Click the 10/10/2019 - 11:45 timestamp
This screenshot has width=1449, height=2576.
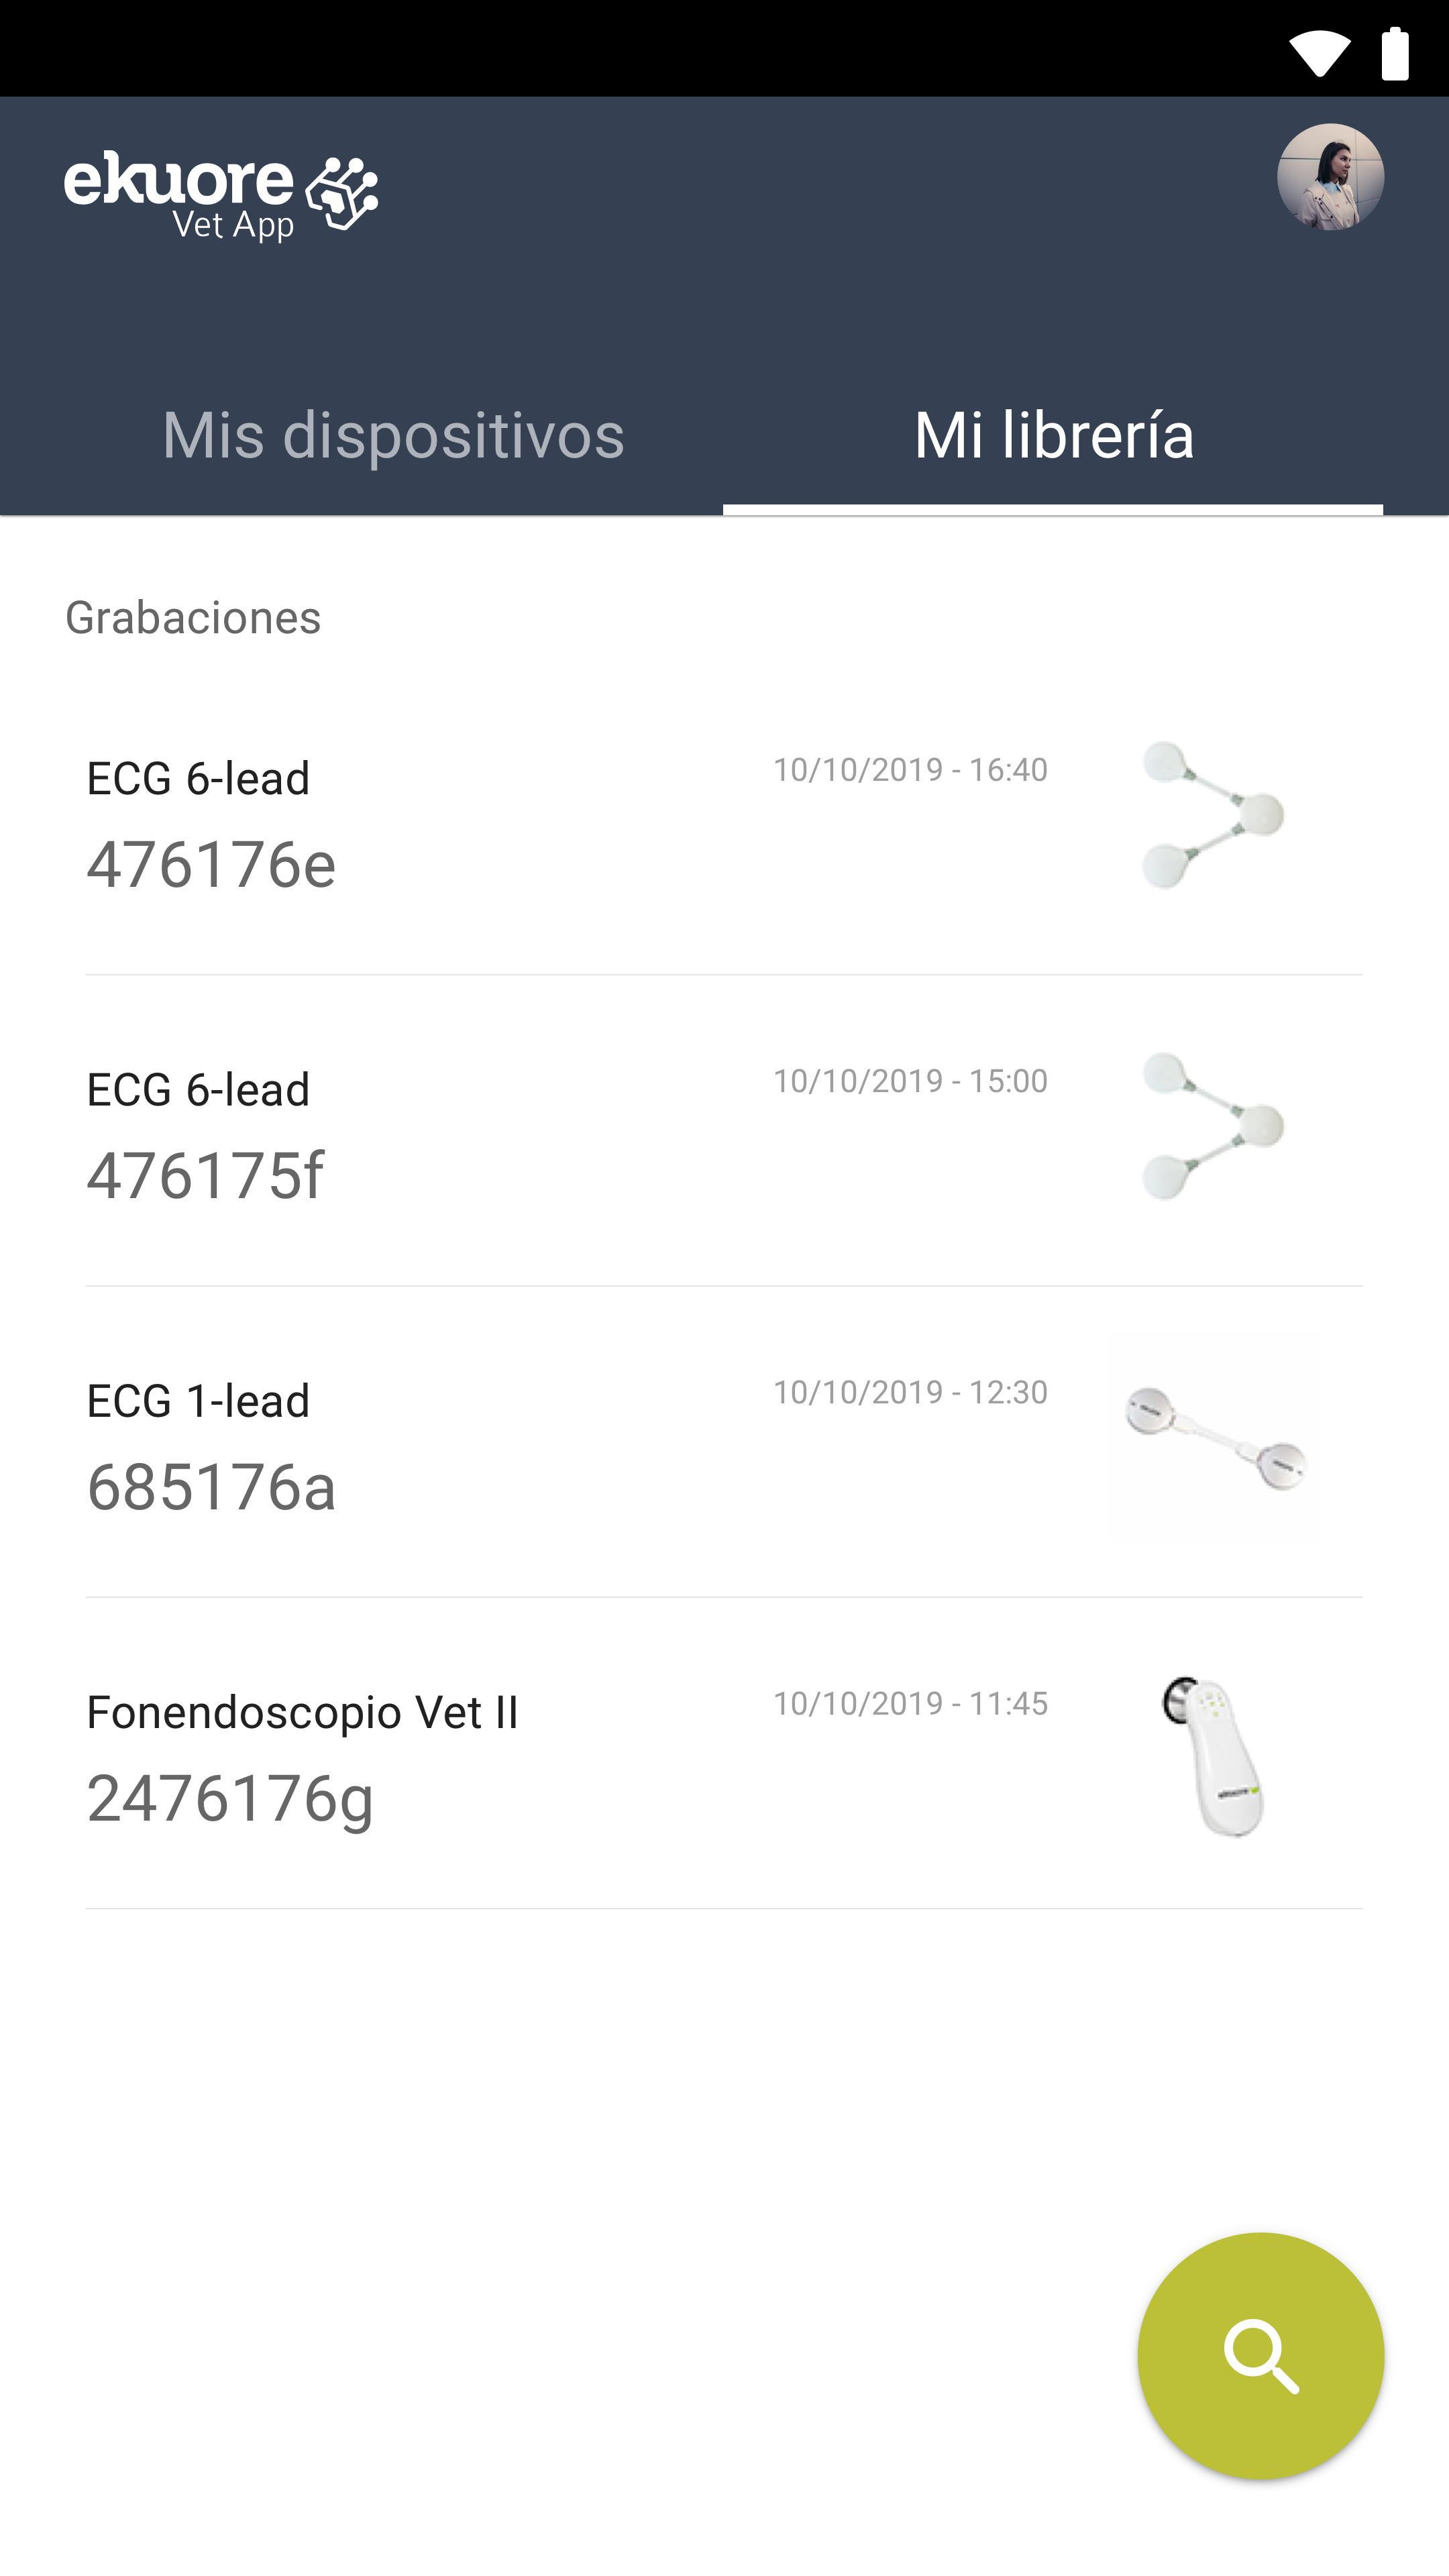click(x=910, y=1703)
